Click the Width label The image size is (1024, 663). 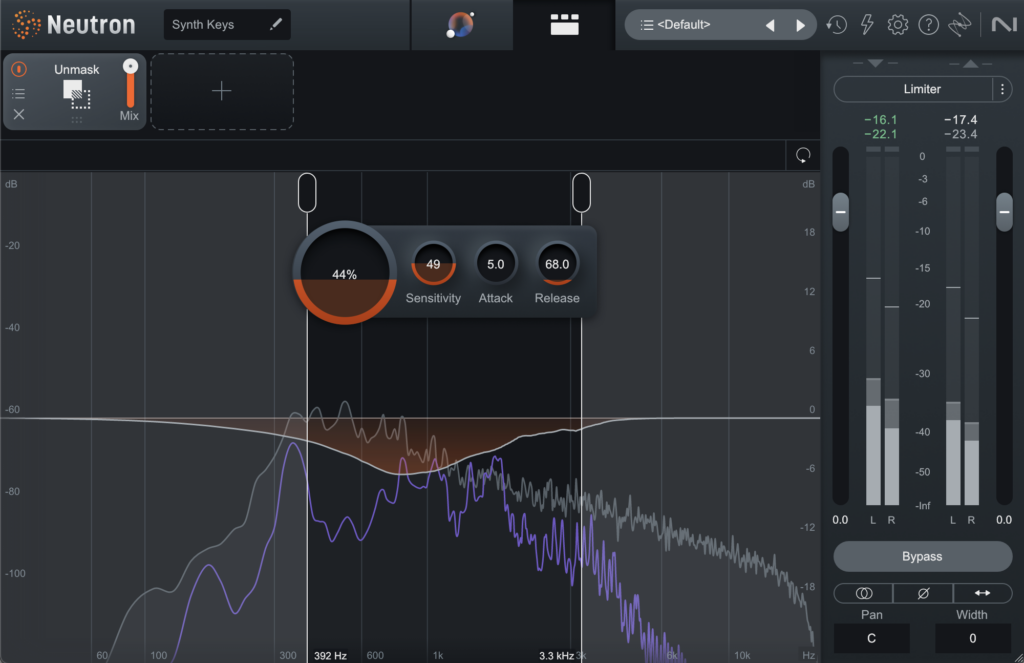[972, 615]
